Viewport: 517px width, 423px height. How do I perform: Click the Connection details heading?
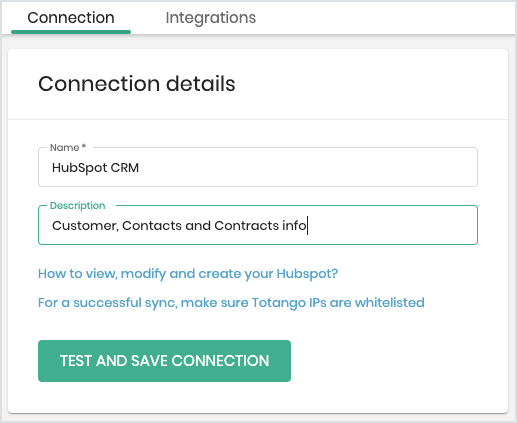click(137, 84)
